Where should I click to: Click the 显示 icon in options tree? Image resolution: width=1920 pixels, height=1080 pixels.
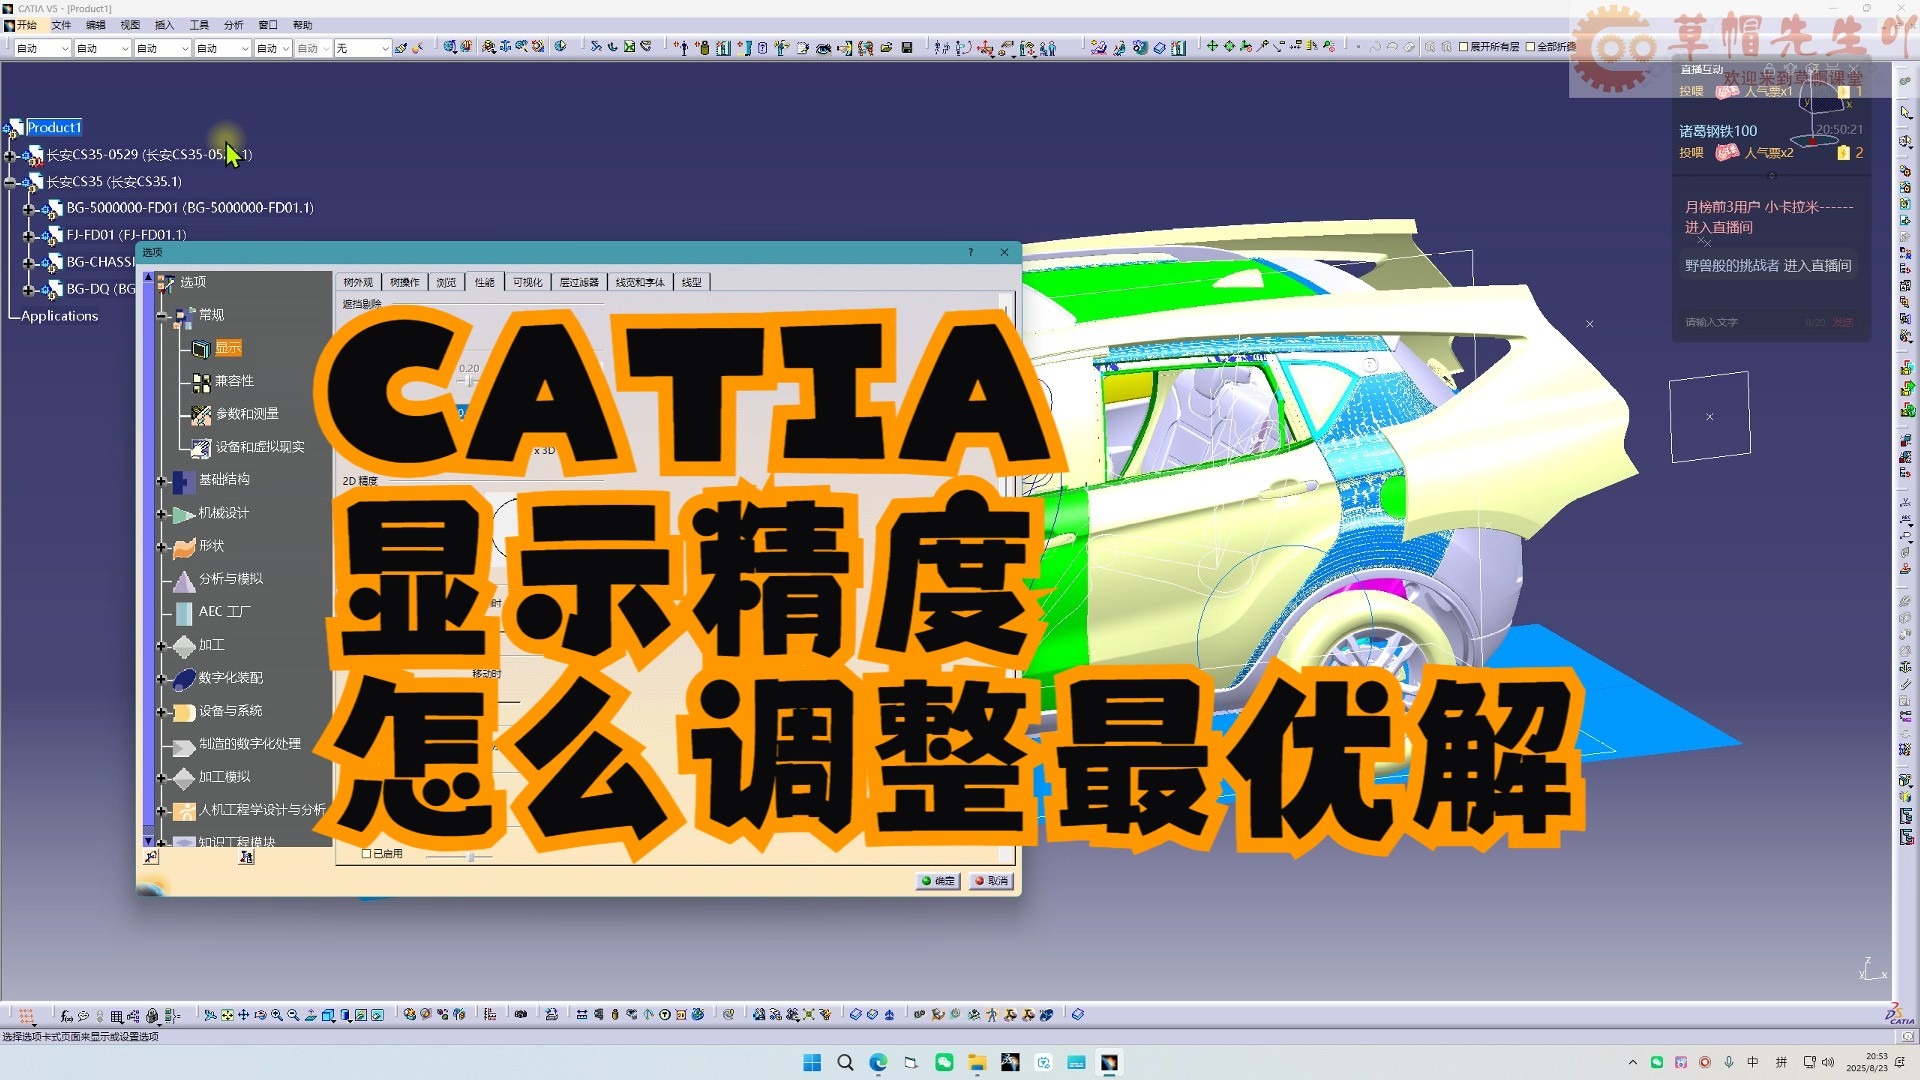point(201,348)
